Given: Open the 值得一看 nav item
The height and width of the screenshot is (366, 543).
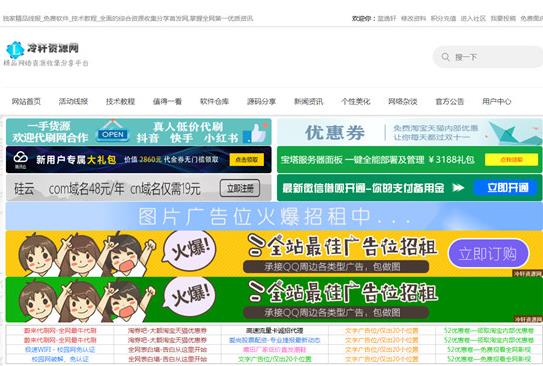Looking at the screenshot, I should 168,101.
